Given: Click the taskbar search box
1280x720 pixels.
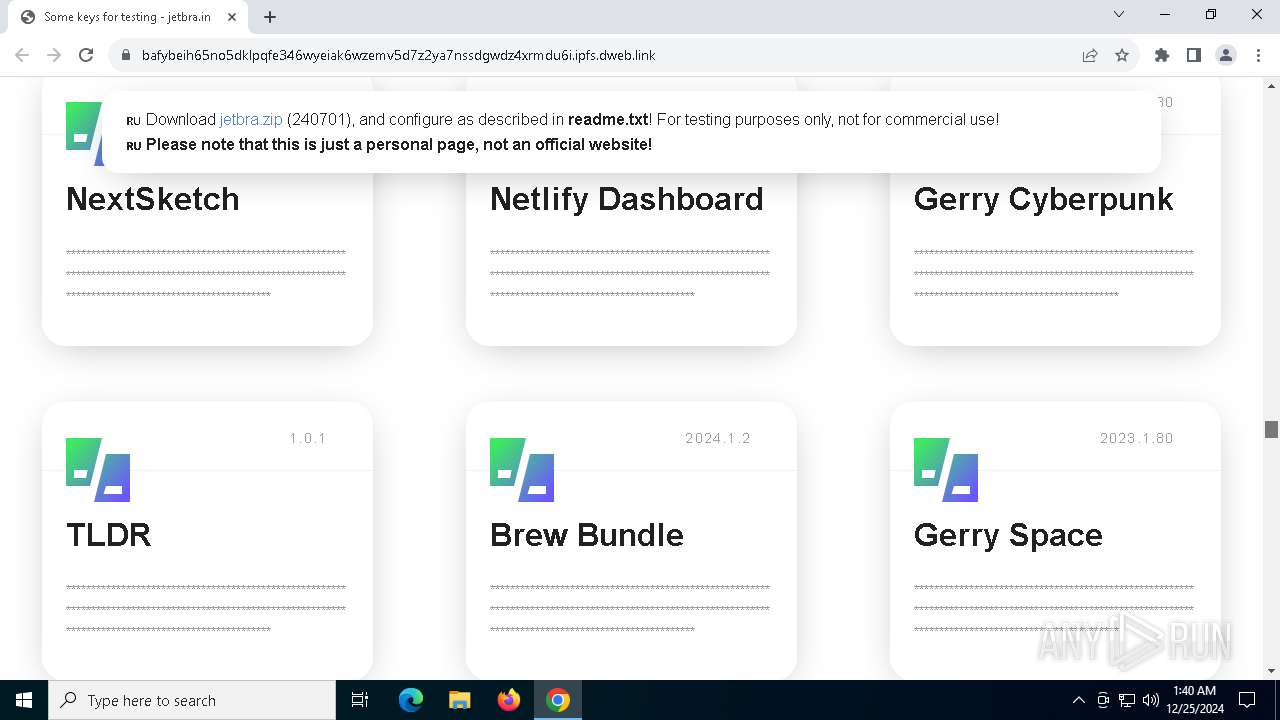Looking at the screenshot, I should pyautogui.click(x=192, y=700).
